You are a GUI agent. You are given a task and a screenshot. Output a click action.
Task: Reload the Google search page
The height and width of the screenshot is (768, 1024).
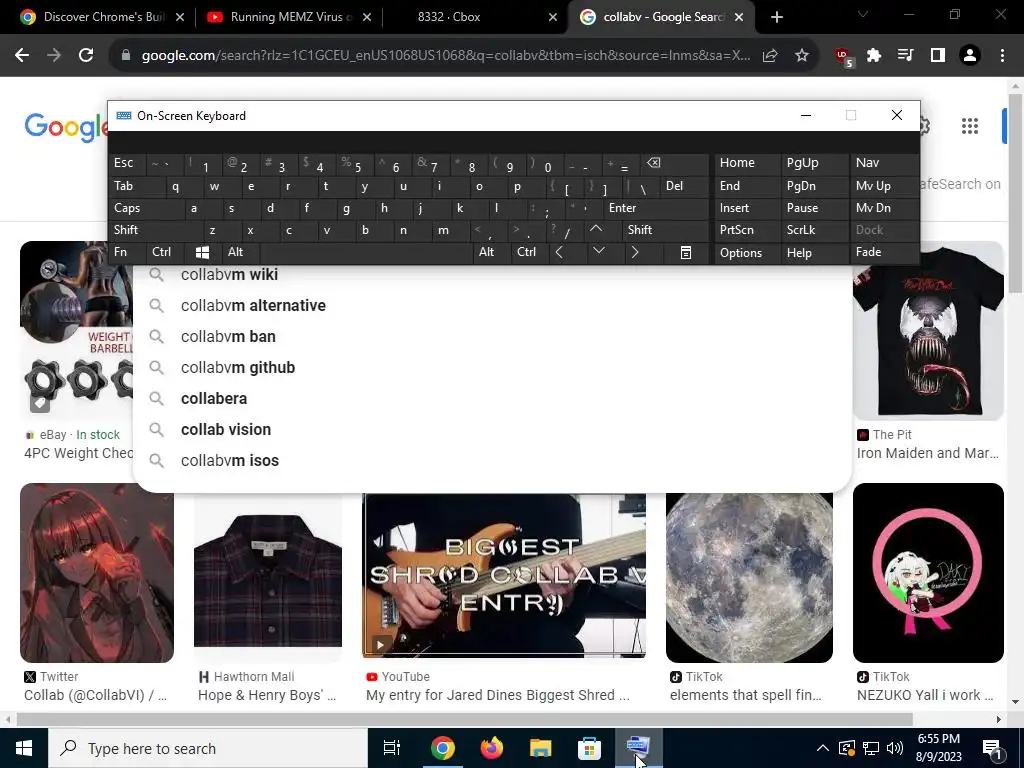(86, 56)
